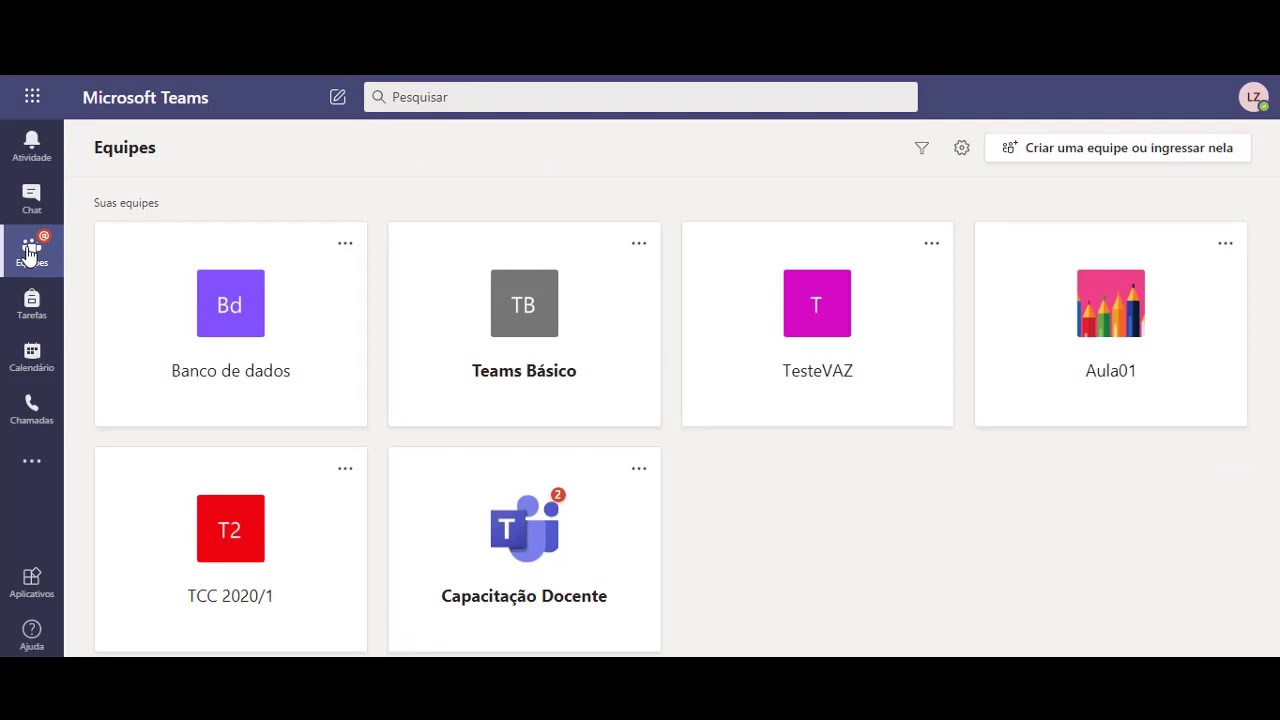Screen dimensions: 1280x720
Task: Click Criar uma equipe ou ingressar nela
Action: coord(1118,148)
